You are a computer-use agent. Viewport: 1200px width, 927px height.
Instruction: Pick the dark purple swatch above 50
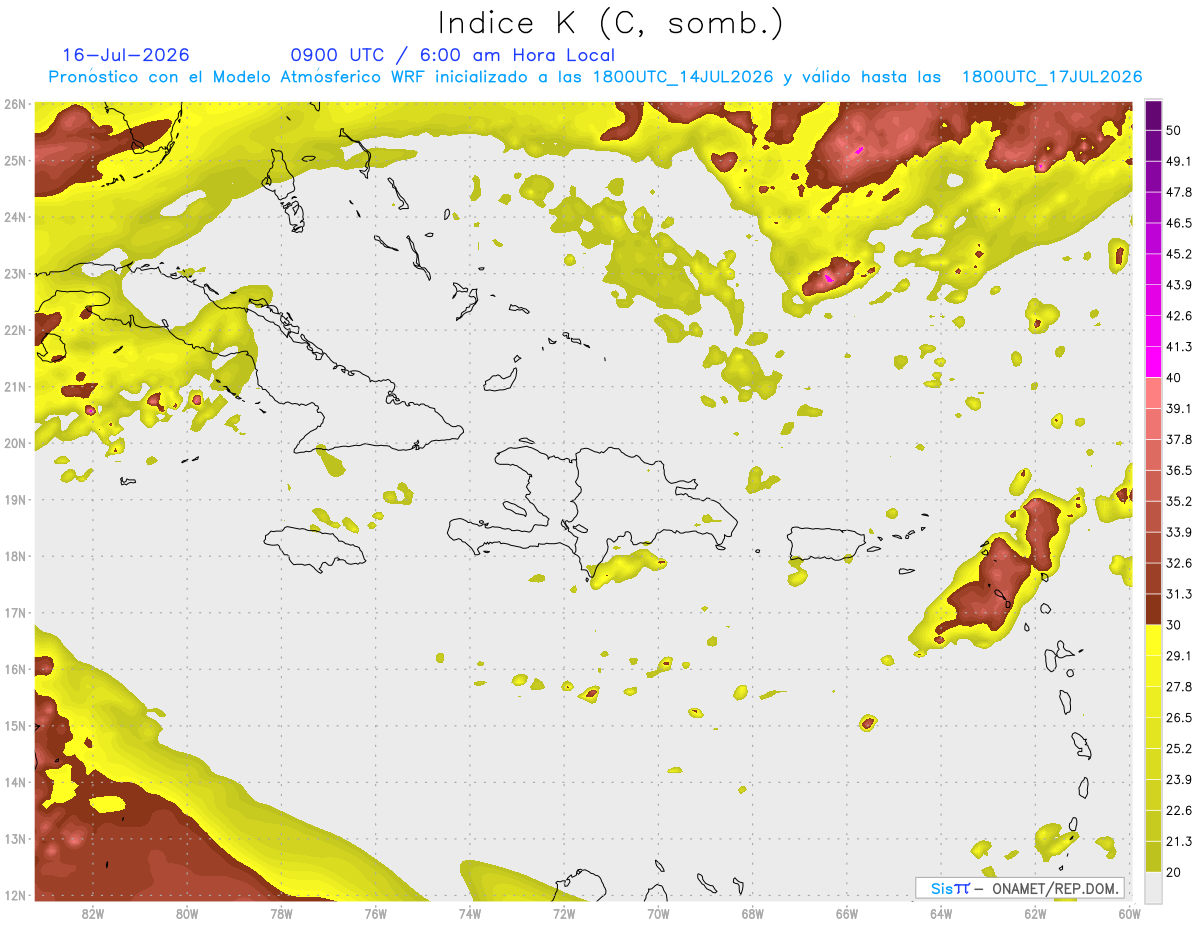[1153, 116]
